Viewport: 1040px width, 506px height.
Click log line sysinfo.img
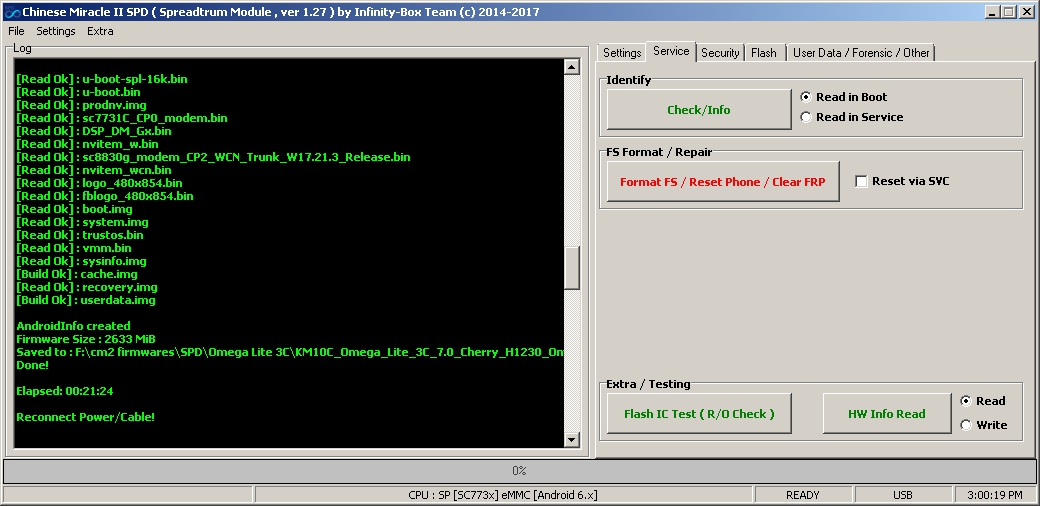[x=81, y=261]
